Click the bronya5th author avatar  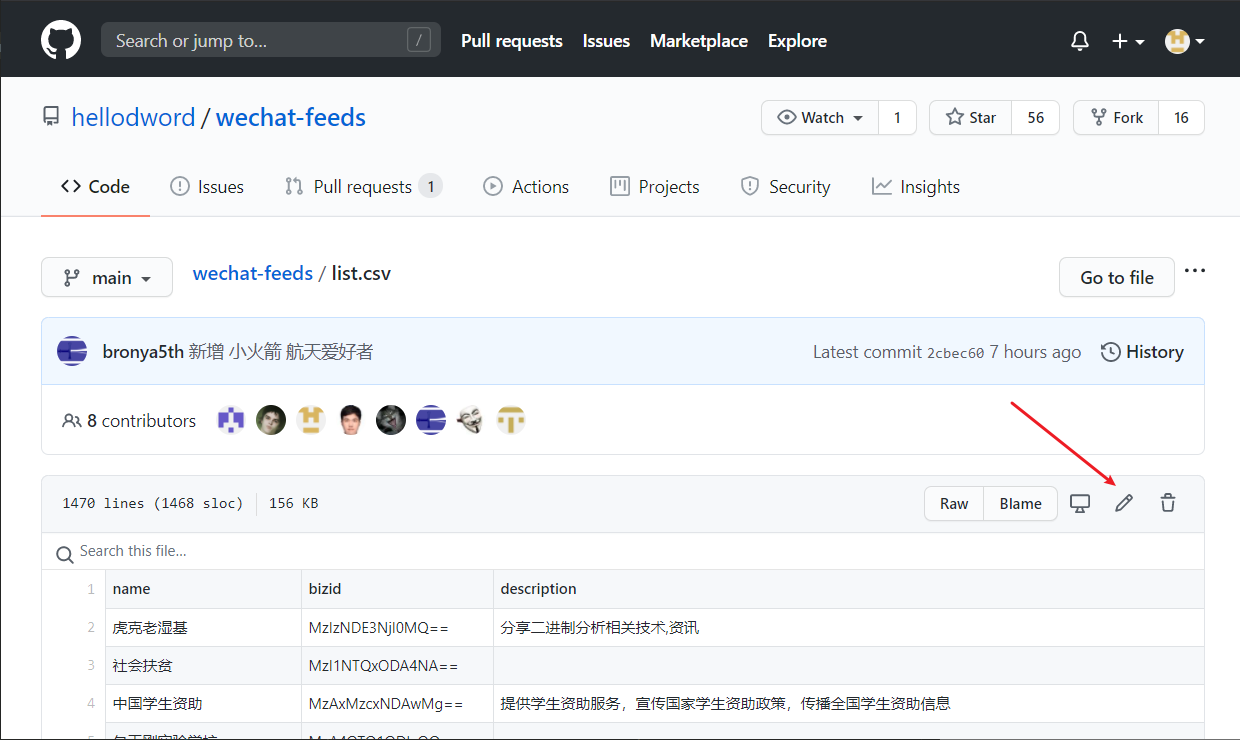coord(72,352)
